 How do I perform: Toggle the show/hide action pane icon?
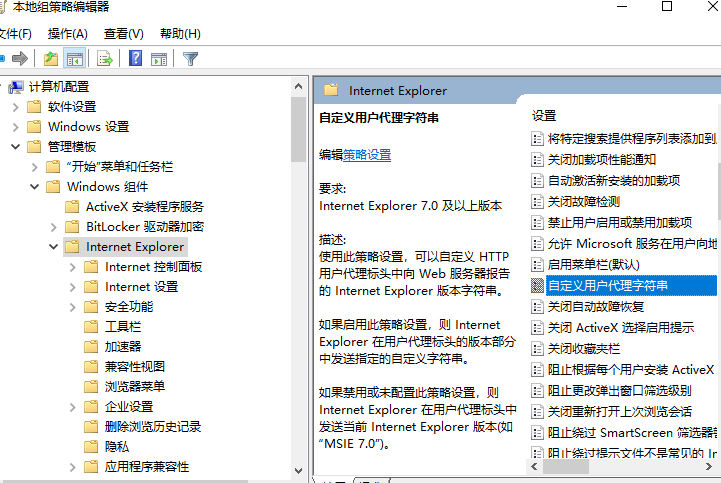[x=158, y=59]
